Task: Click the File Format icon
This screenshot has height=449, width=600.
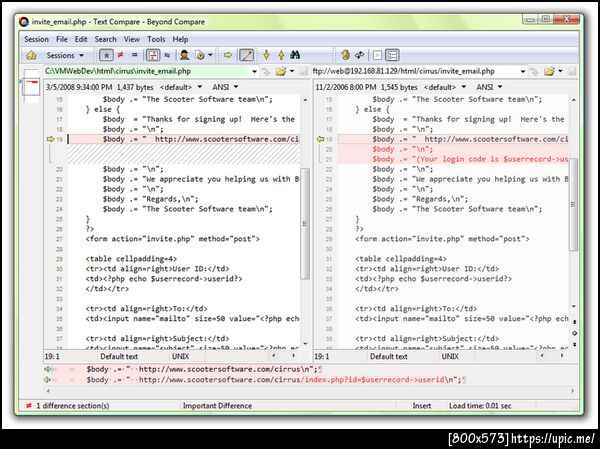Action: click(200, 56)
